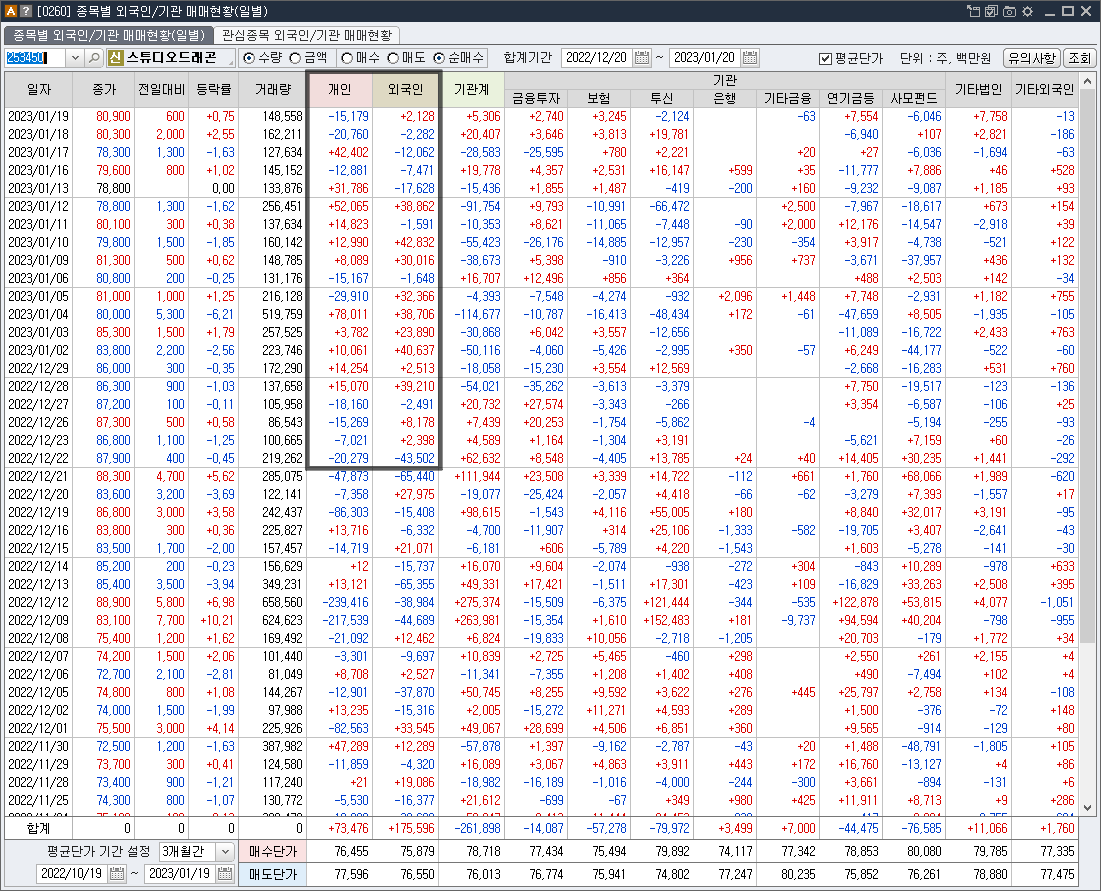The image size is (1101, 891).
Task: Click the 기관계 column header
Action: (x=471, y=89)
